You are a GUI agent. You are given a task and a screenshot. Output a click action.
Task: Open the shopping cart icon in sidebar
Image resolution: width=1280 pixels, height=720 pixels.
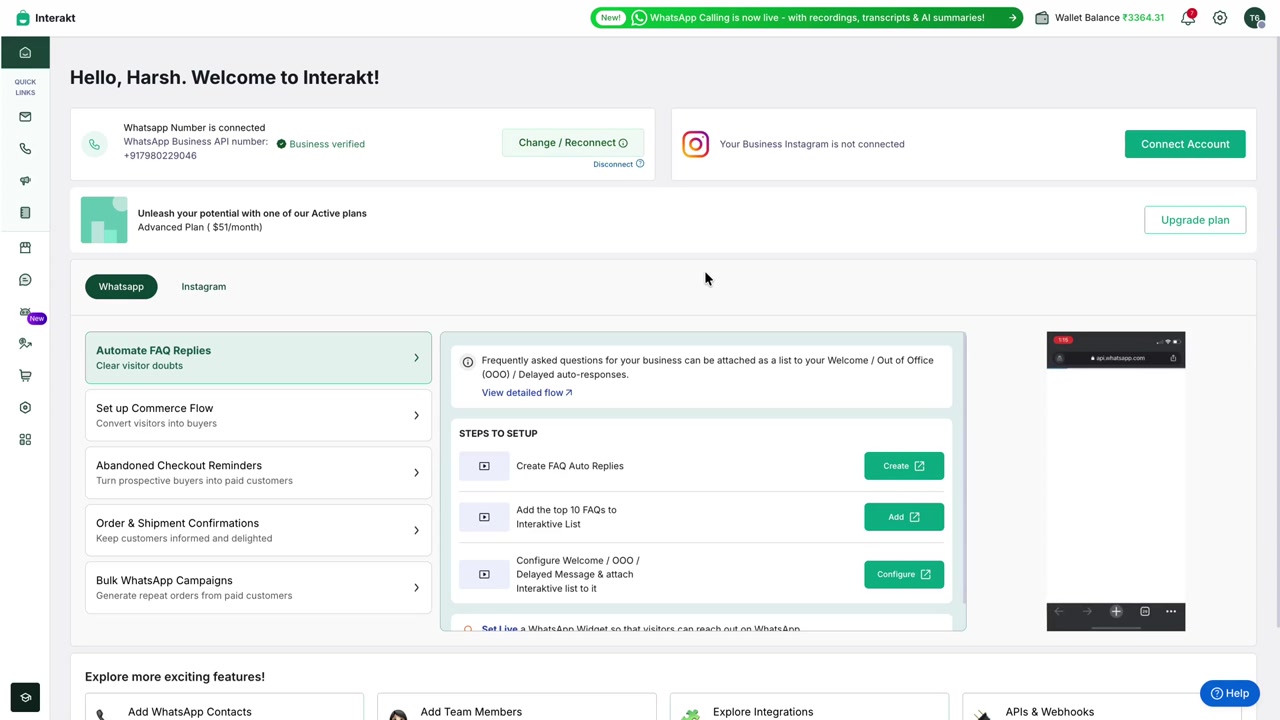pyautogui.click(x=25, y=376)
